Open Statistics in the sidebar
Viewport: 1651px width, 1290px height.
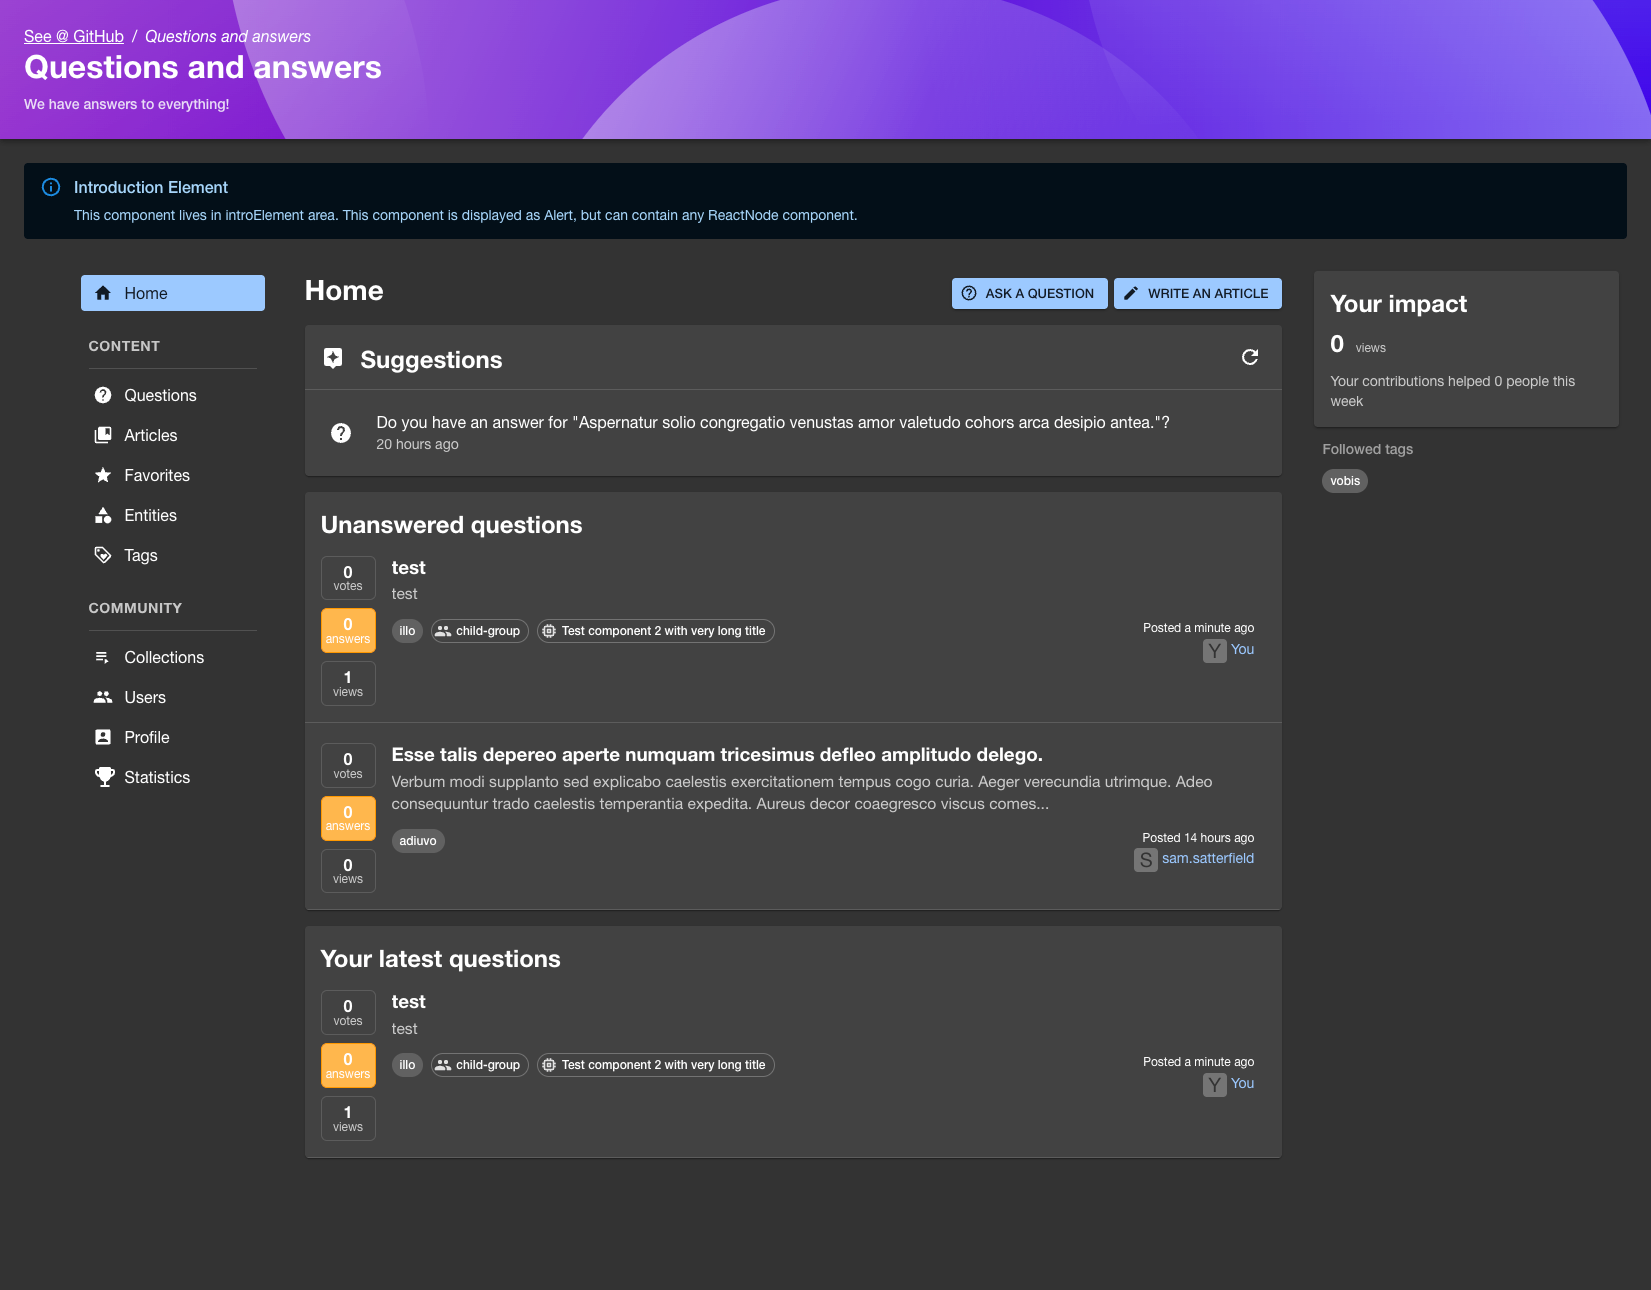click(x=173, y=777)
